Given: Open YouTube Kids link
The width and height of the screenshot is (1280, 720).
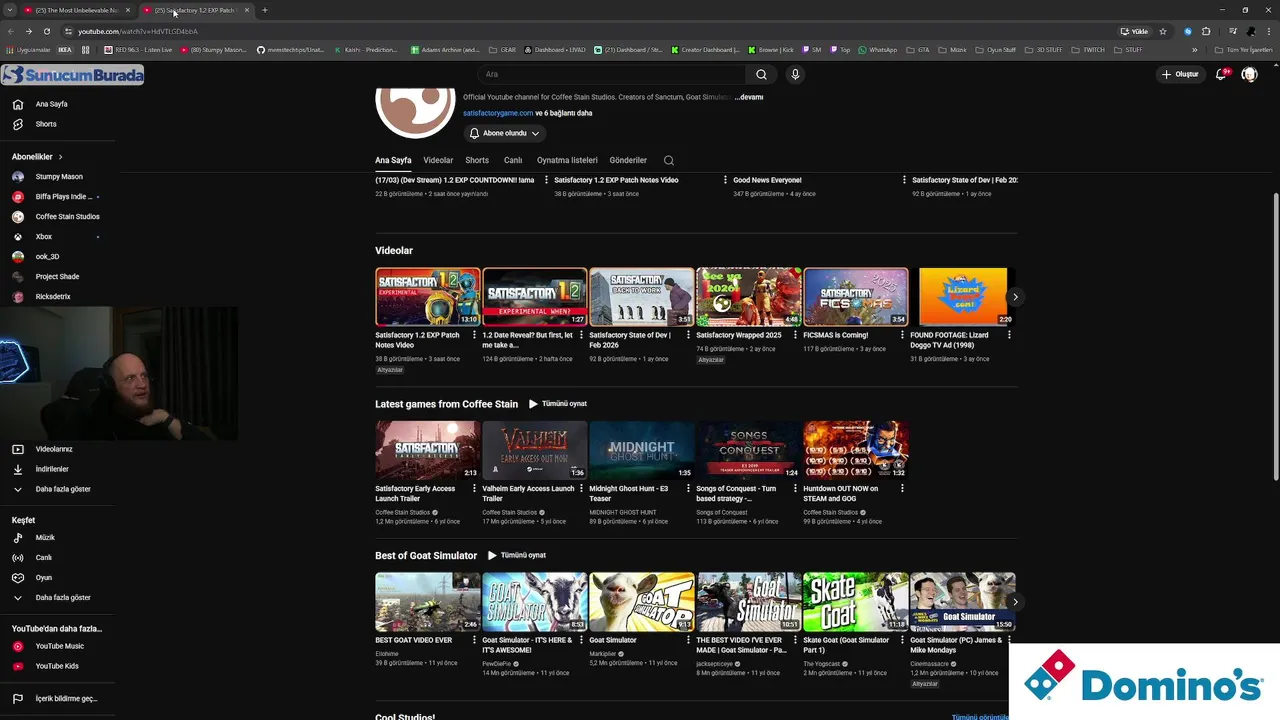Looking at the screenshot, I should point(57,666).
